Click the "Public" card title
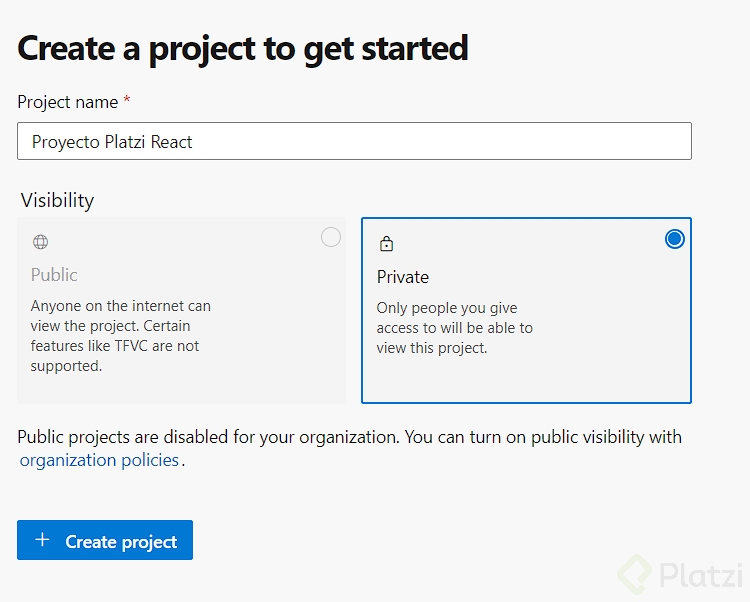This screenshot has height=602, width=750. 54,274
